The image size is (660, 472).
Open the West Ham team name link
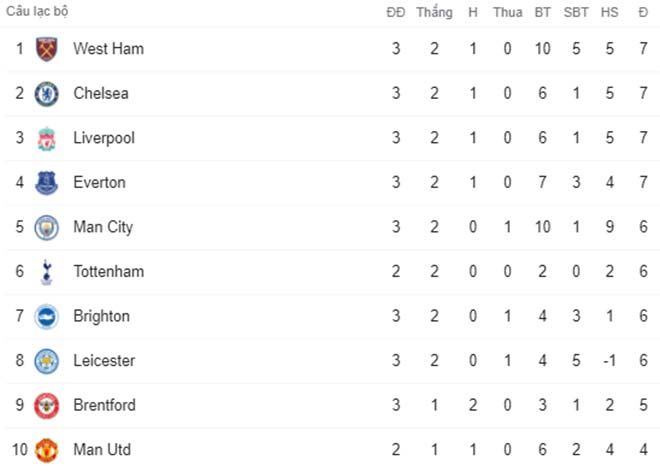[x=108, y=49]
